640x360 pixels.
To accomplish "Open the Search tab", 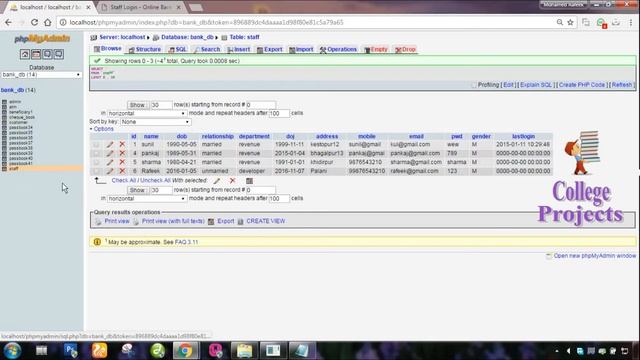I will pos(207,49).
